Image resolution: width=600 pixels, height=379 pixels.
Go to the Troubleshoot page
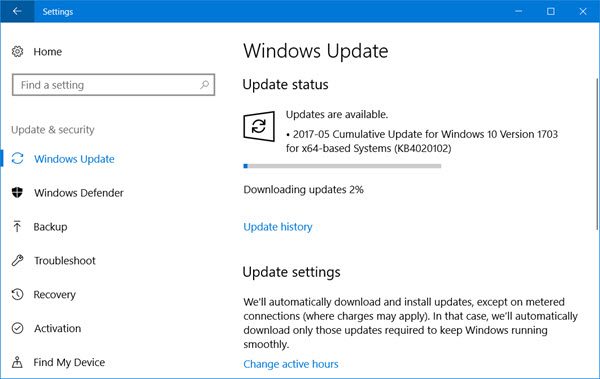[x=65, y=261]
